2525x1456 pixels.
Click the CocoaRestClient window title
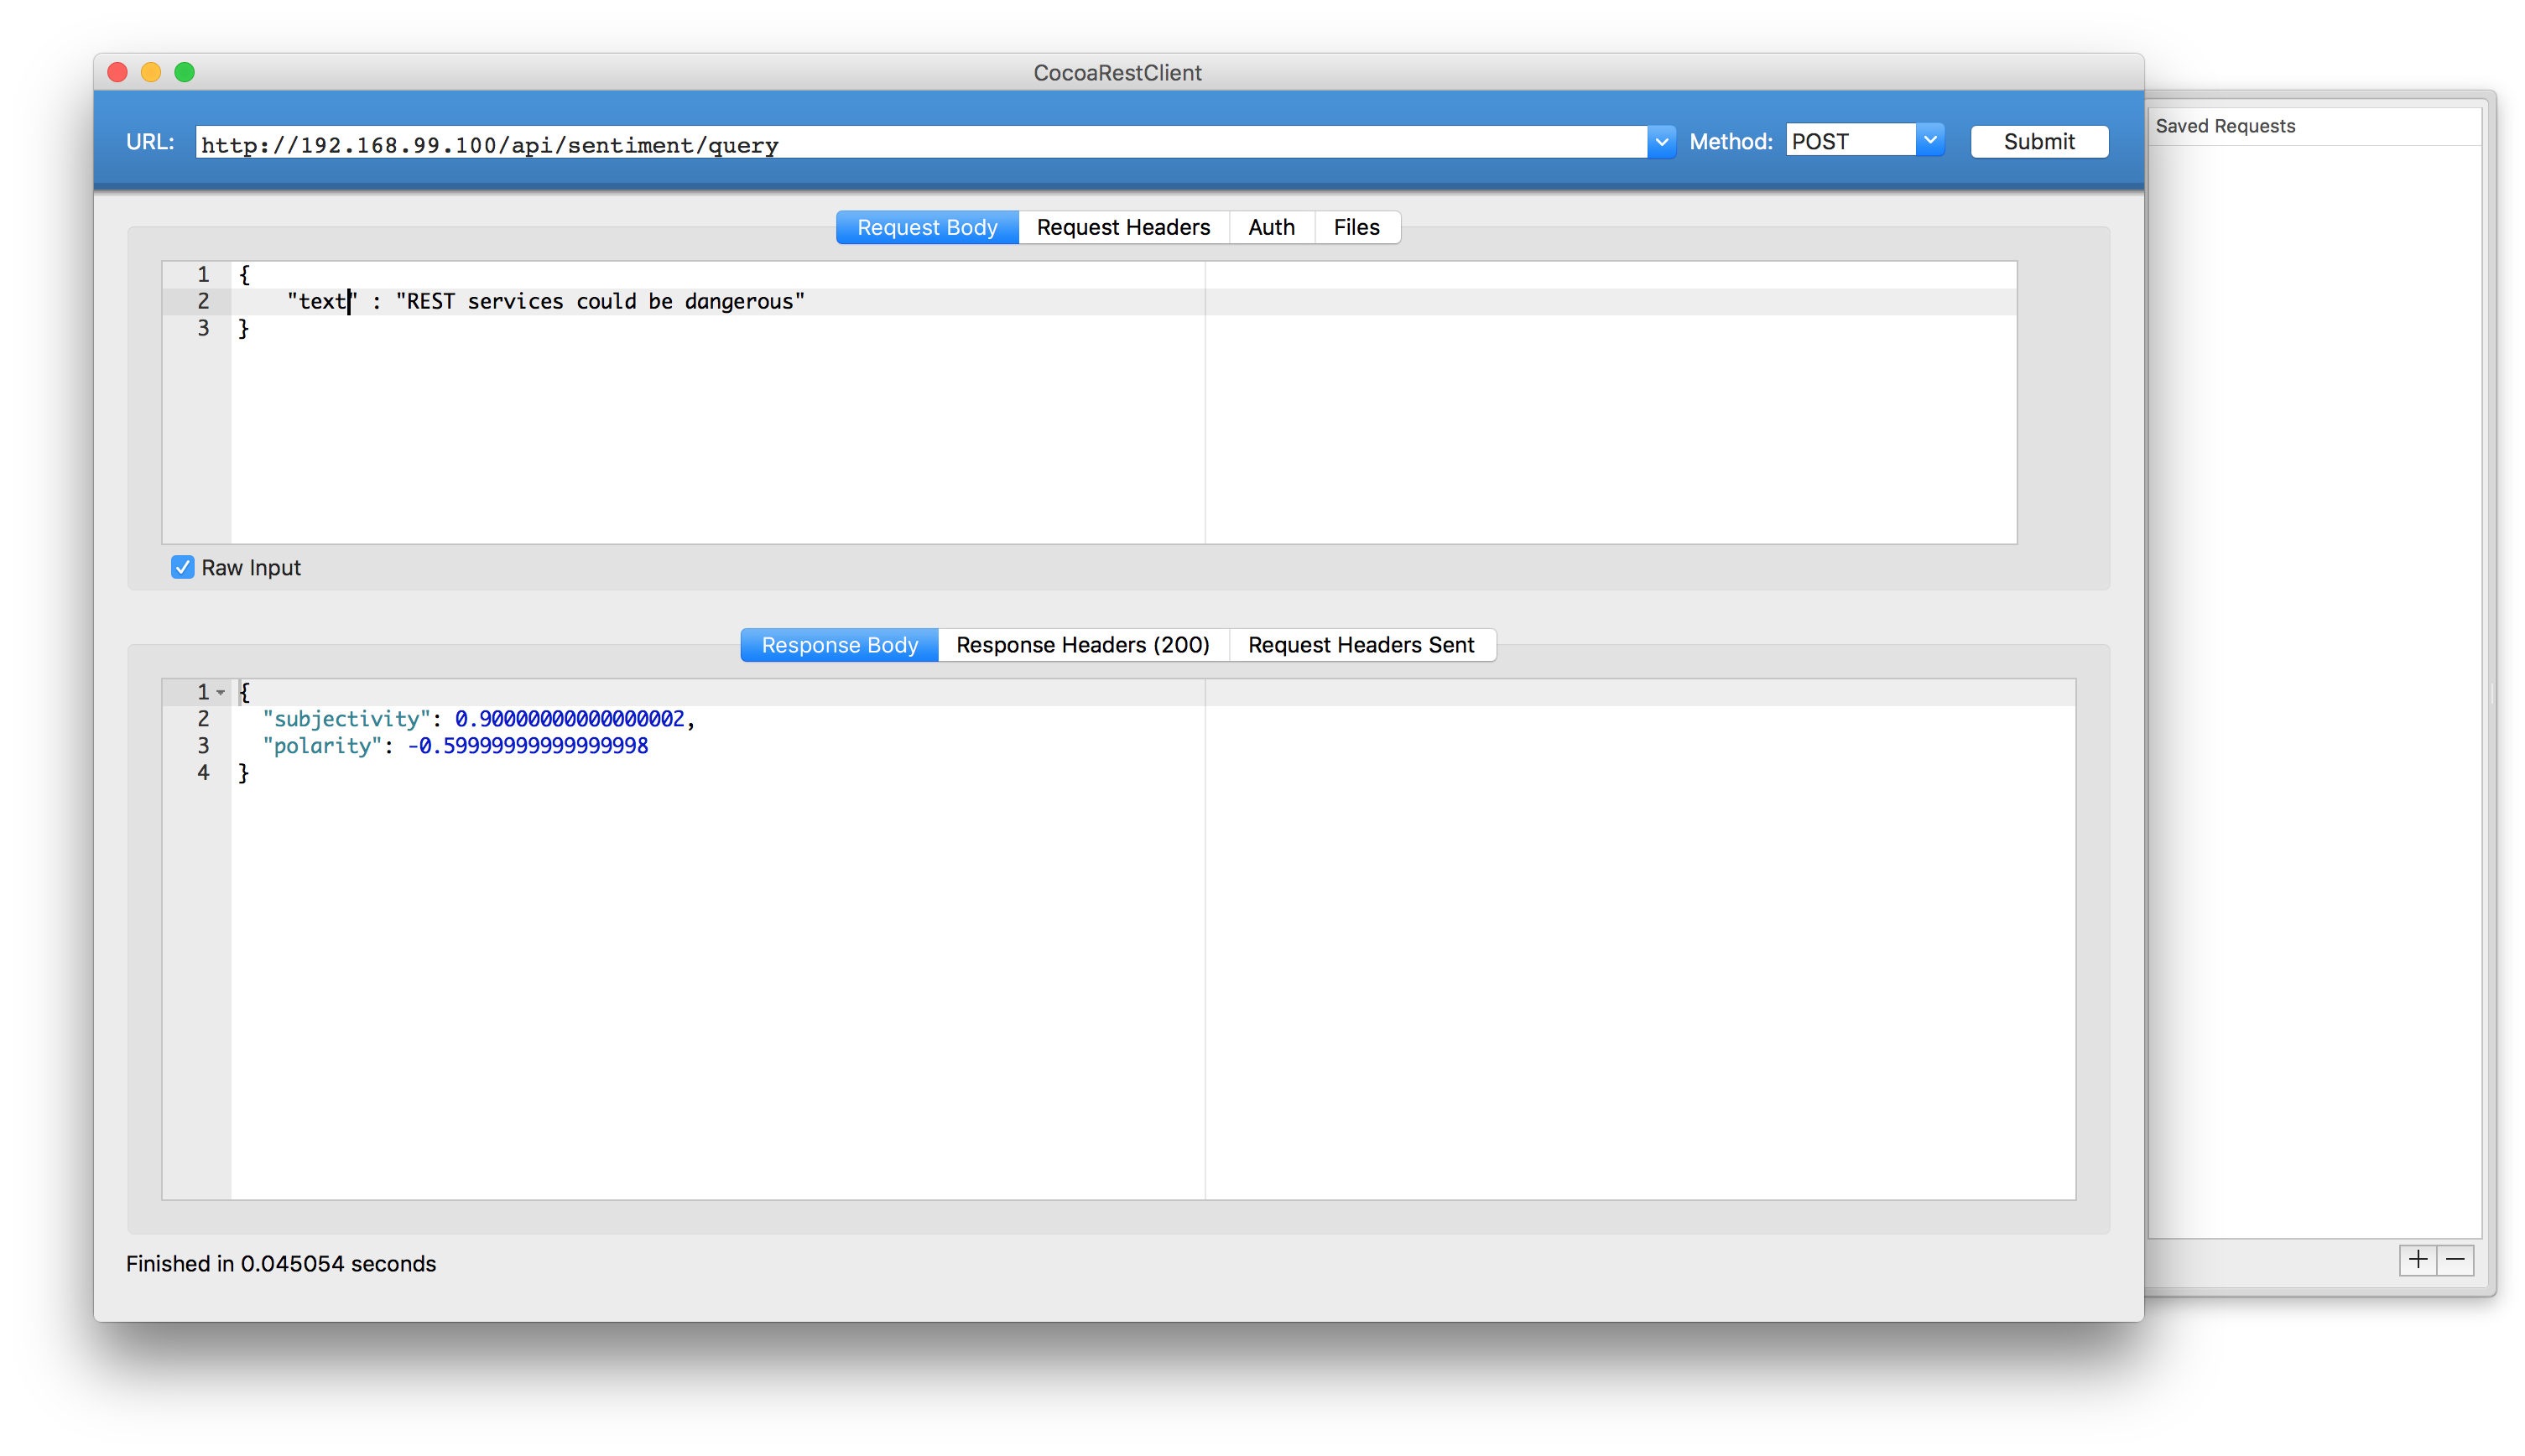1117,72
